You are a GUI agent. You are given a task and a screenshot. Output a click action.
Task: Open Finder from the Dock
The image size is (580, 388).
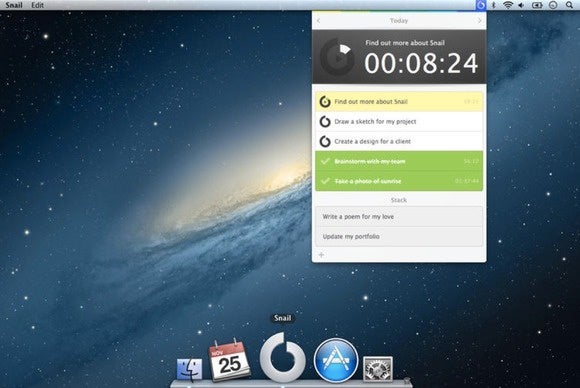tap(189, 369)
